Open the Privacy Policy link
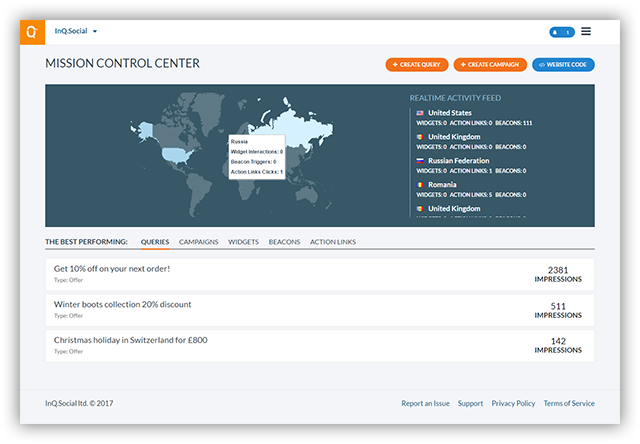Image resolution: width=640 pixels, height=444 pixels. pyautogui.click(x=513, y=404)
